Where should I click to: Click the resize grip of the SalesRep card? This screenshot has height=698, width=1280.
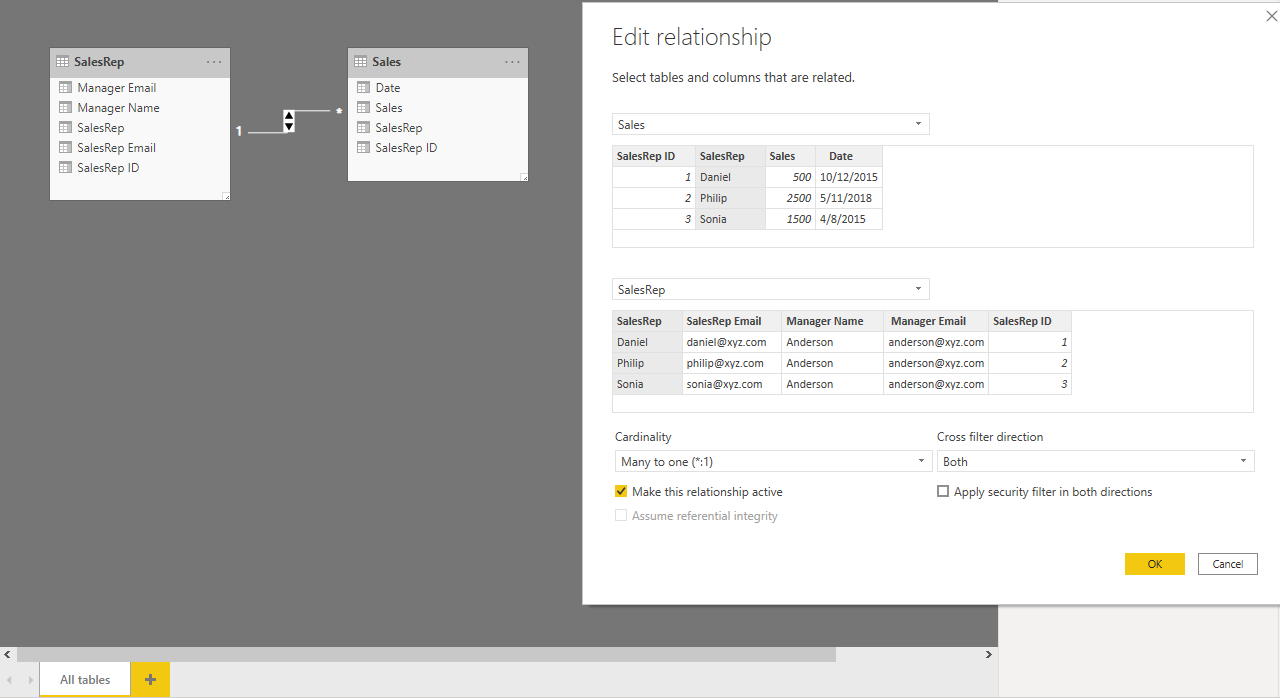(226, 196)
